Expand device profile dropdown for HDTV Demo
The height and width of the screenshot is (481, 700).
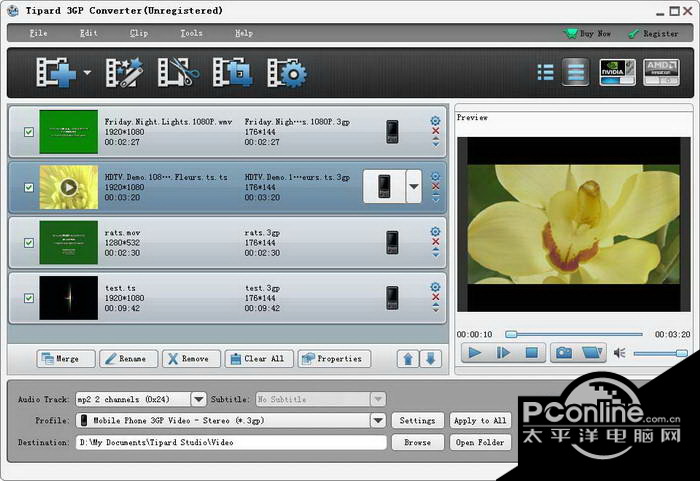(x=413, y=186)
